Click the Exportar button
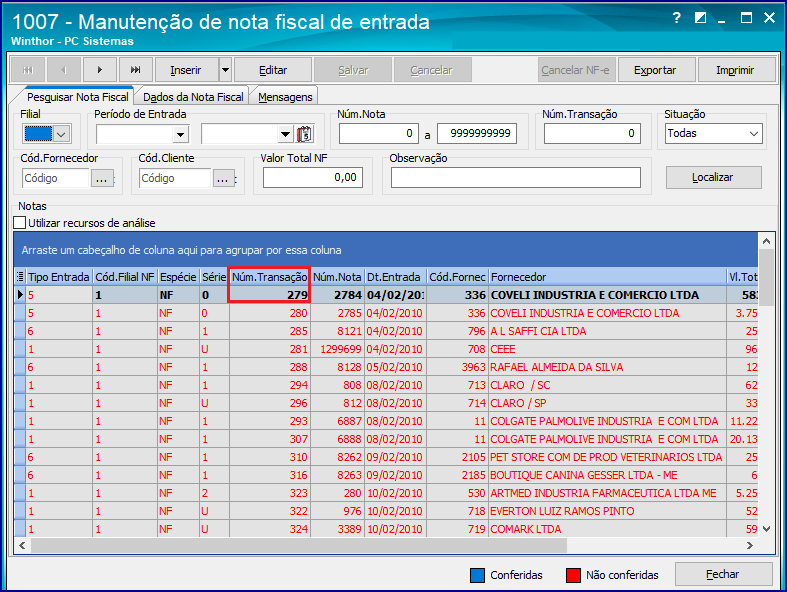The height and width of the screenshot is (592, 787). click(x=655, y=70)
